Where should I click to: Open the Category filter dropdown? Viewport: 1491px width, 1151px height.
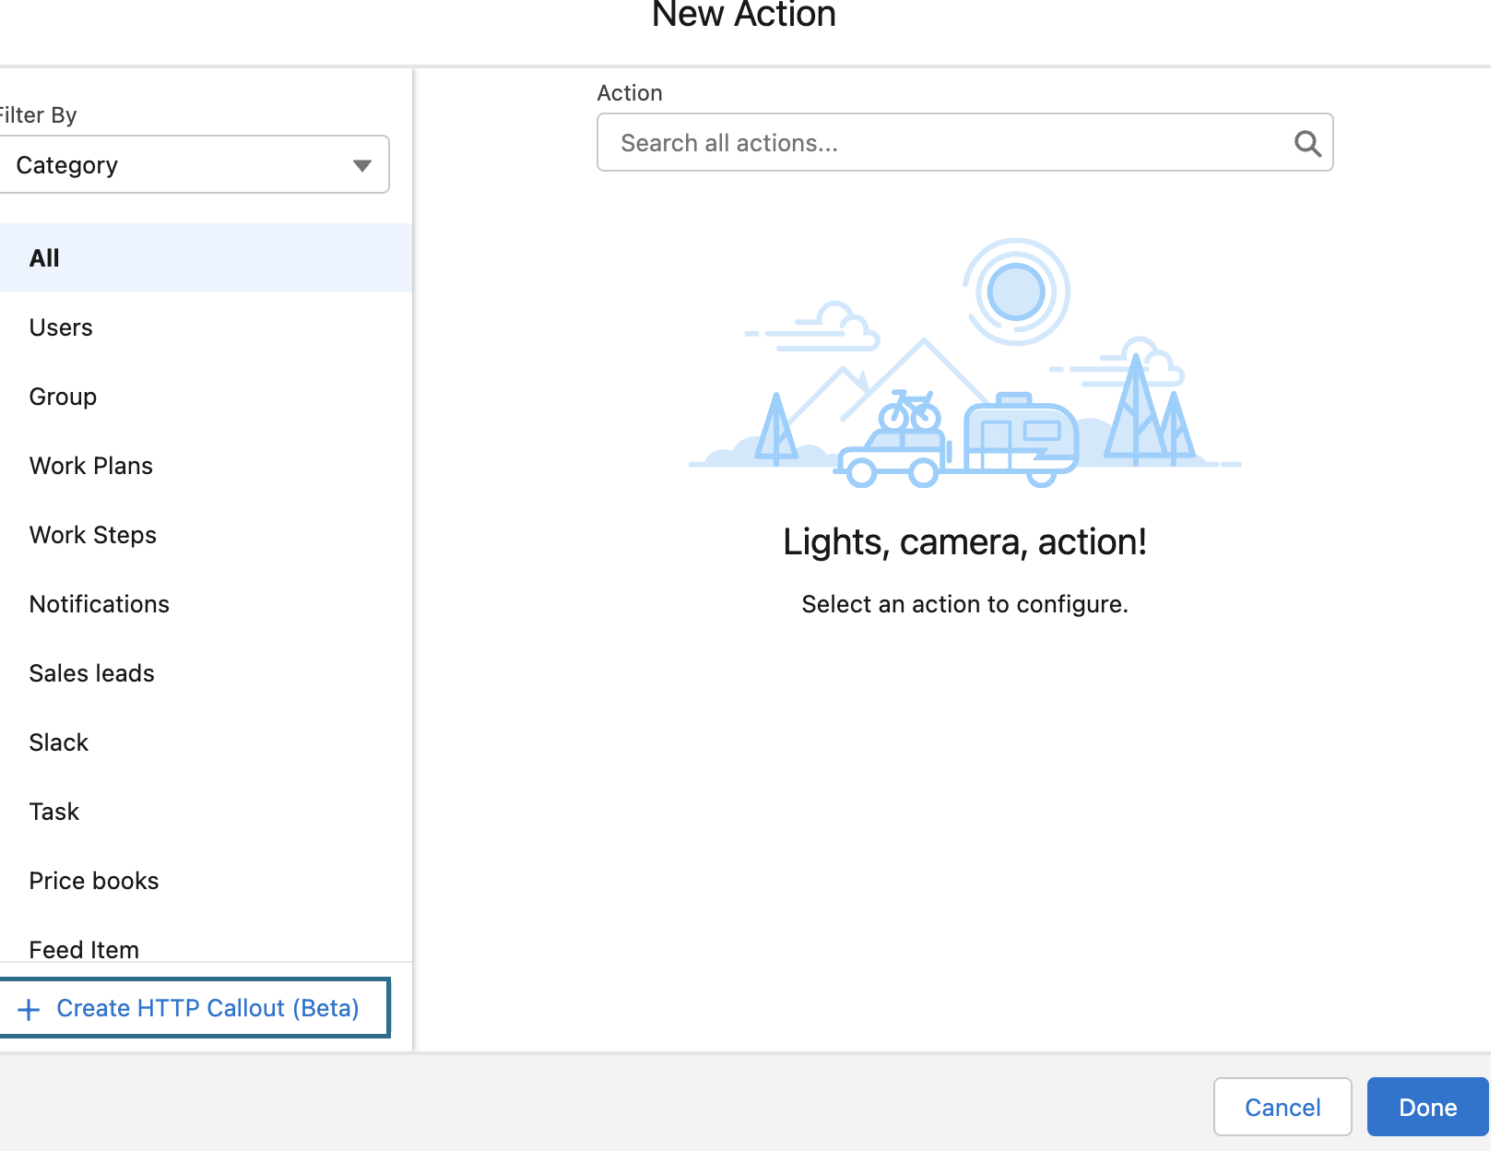194,165
